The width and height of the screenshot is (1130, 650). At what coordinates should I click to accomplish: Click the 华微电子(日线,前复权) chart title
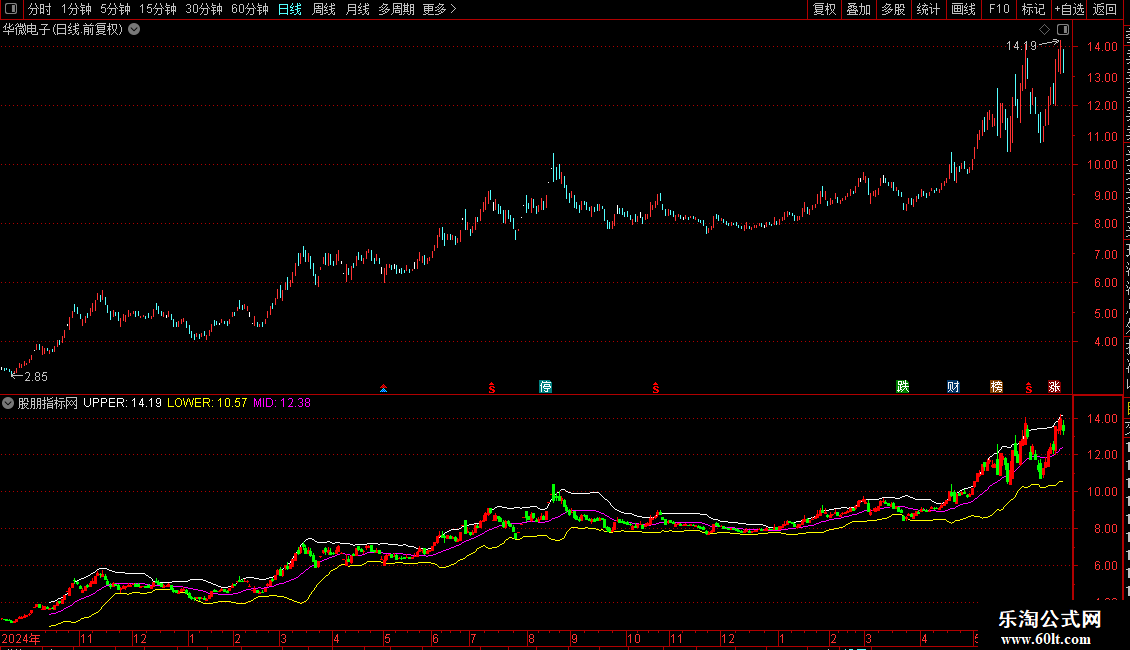pyautogui.click(x=63, y=30)
